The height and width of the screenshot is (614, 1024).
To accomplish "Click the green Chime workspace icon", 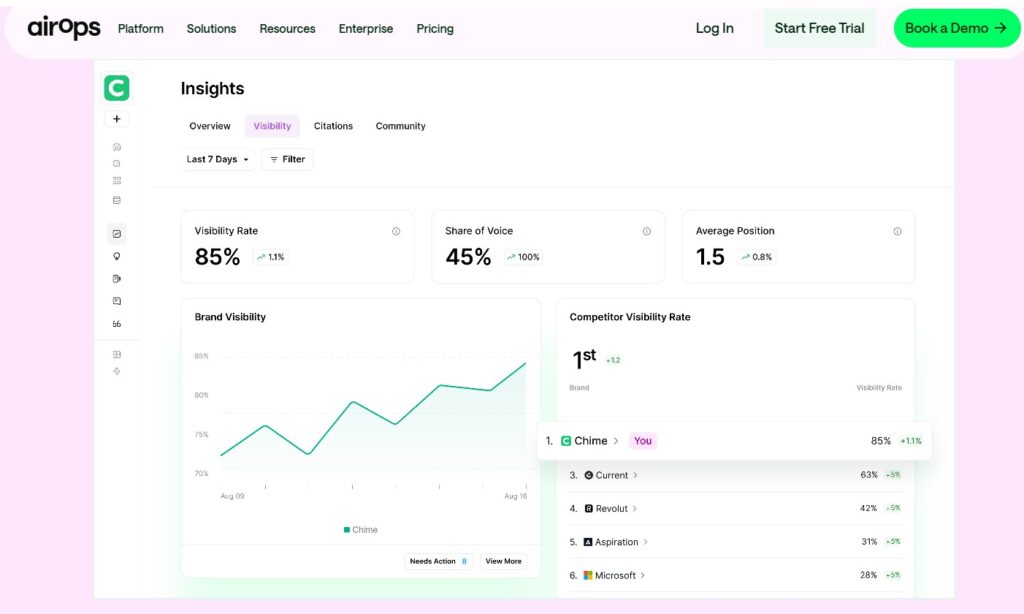I will [x=117, y=88].
